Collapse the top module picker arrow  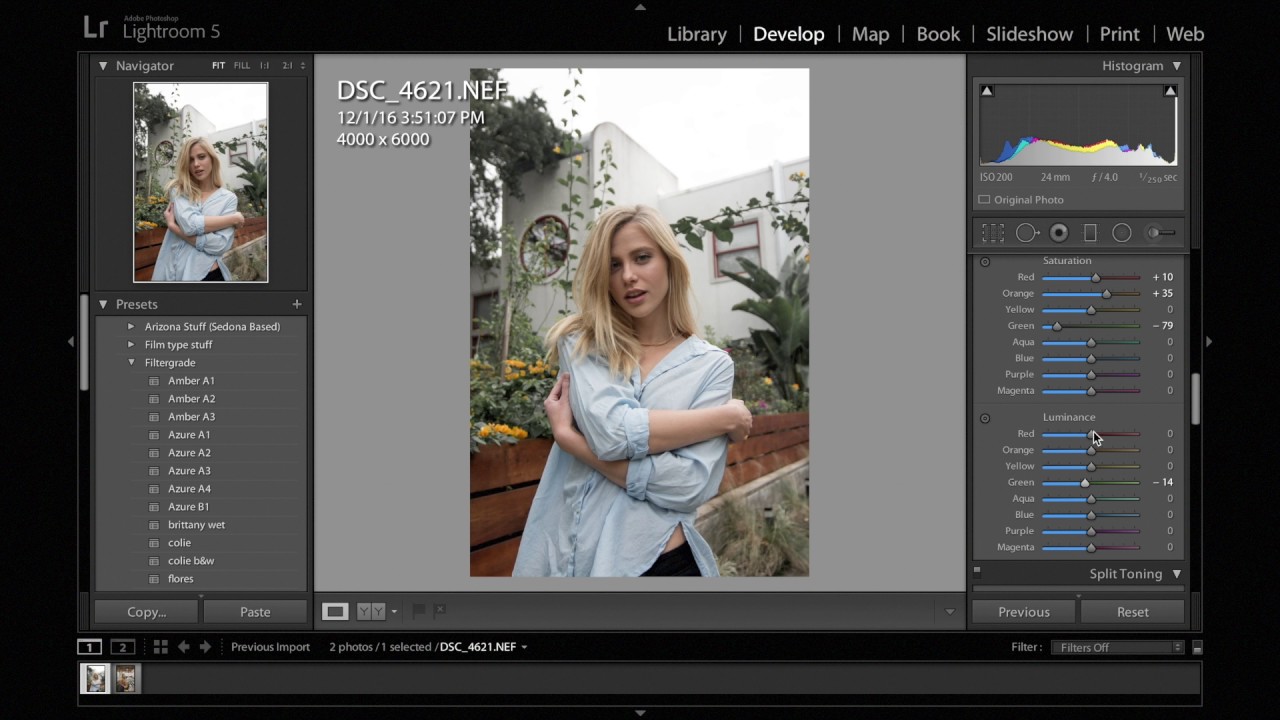640,7
